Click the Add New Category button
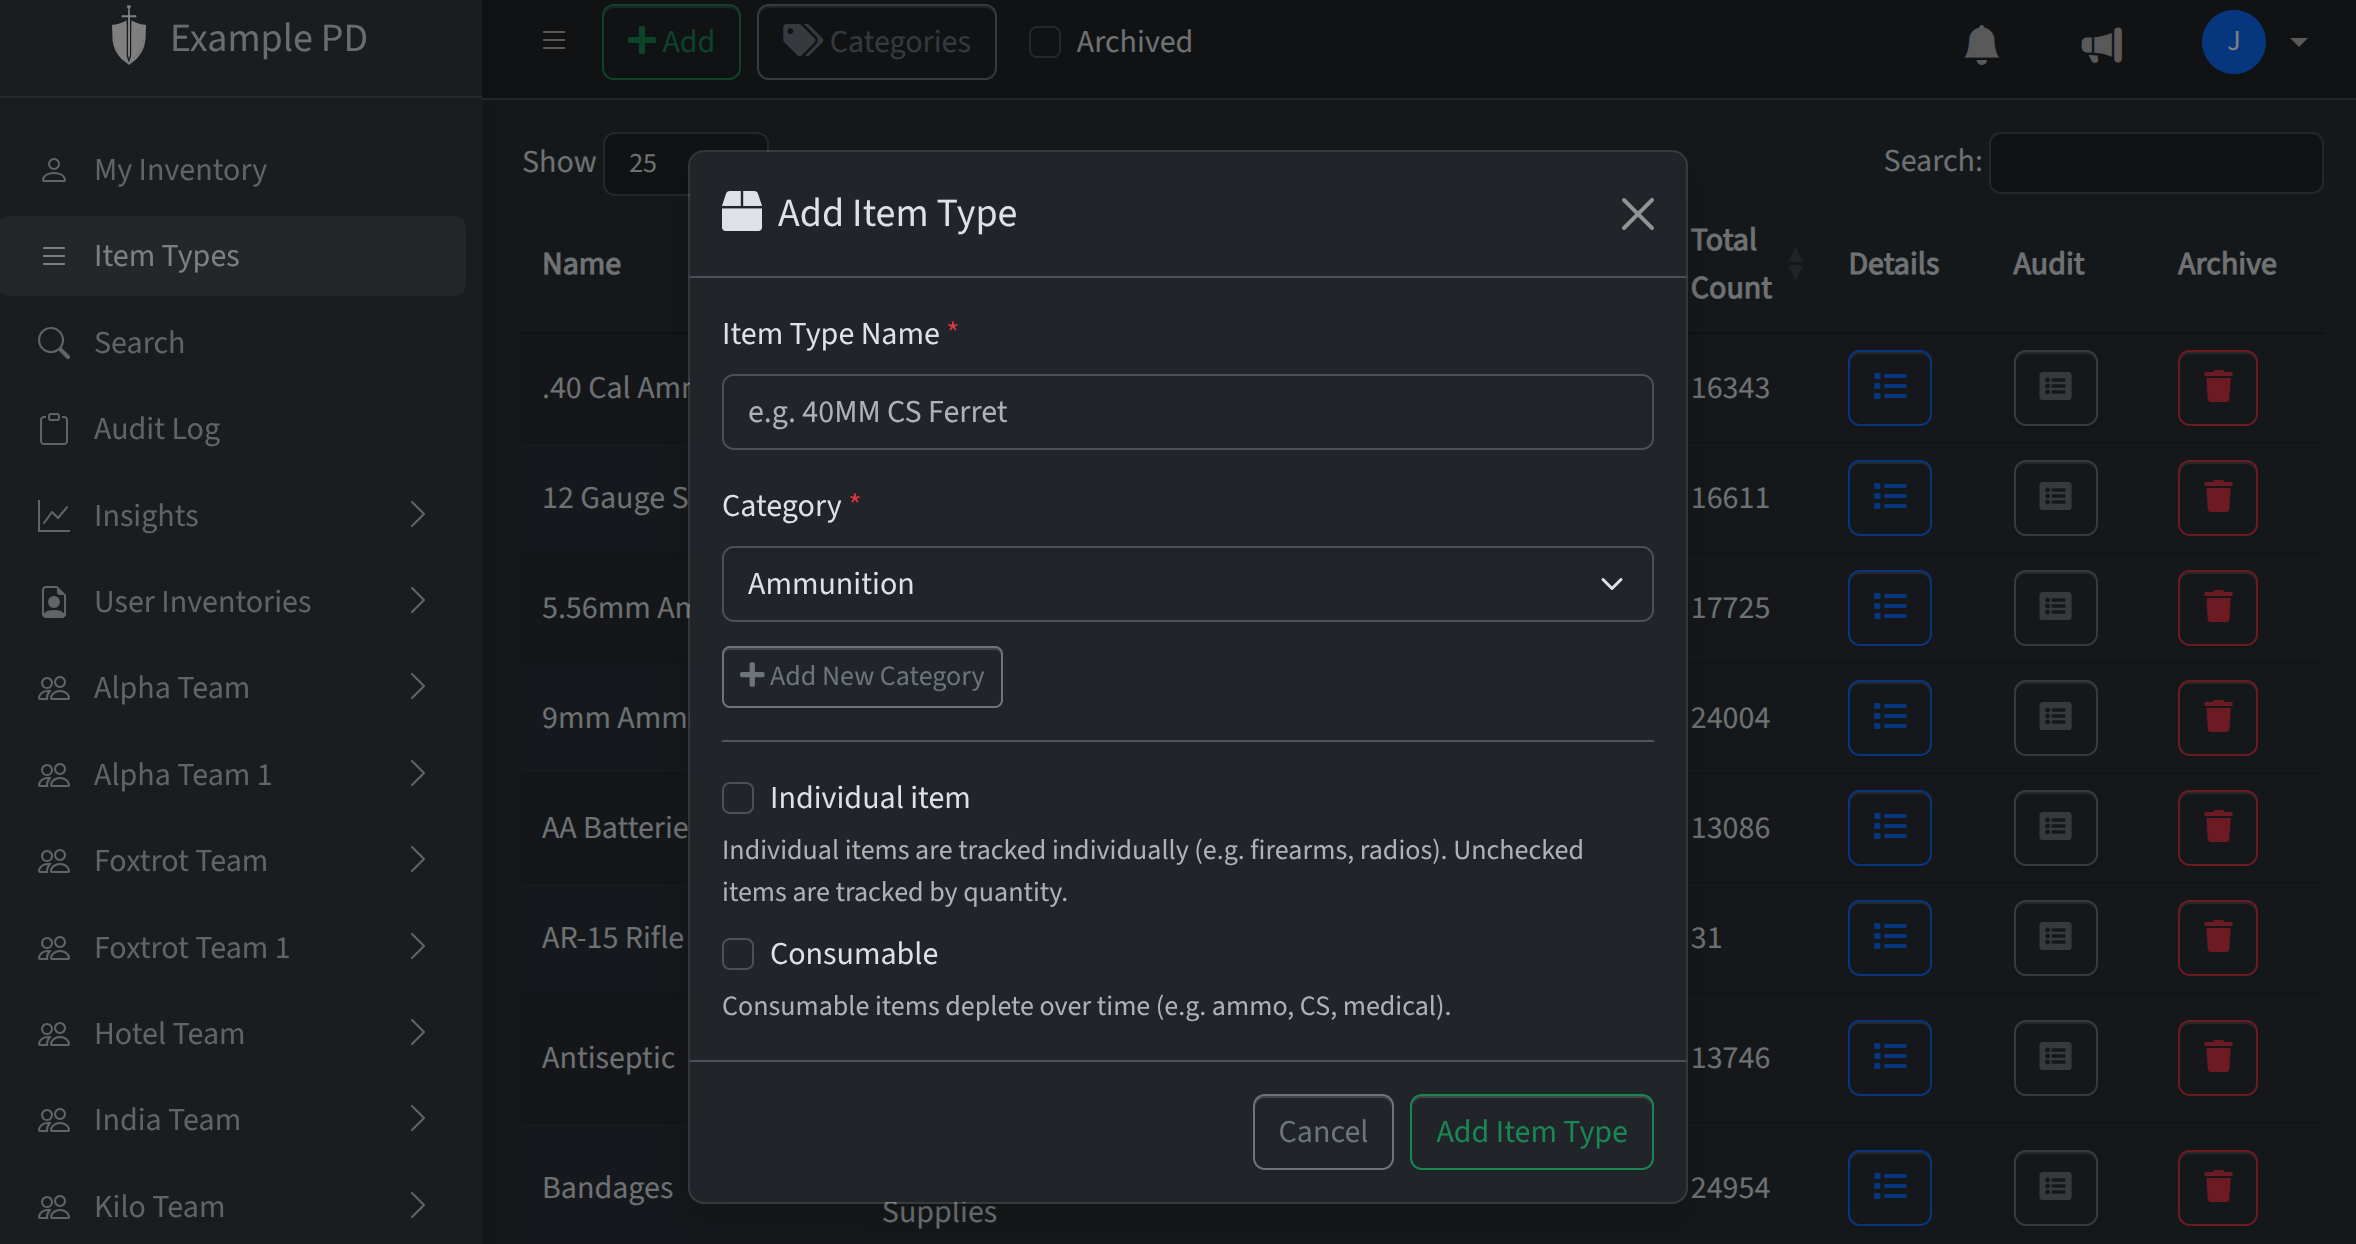 click(x=861, y=676)
